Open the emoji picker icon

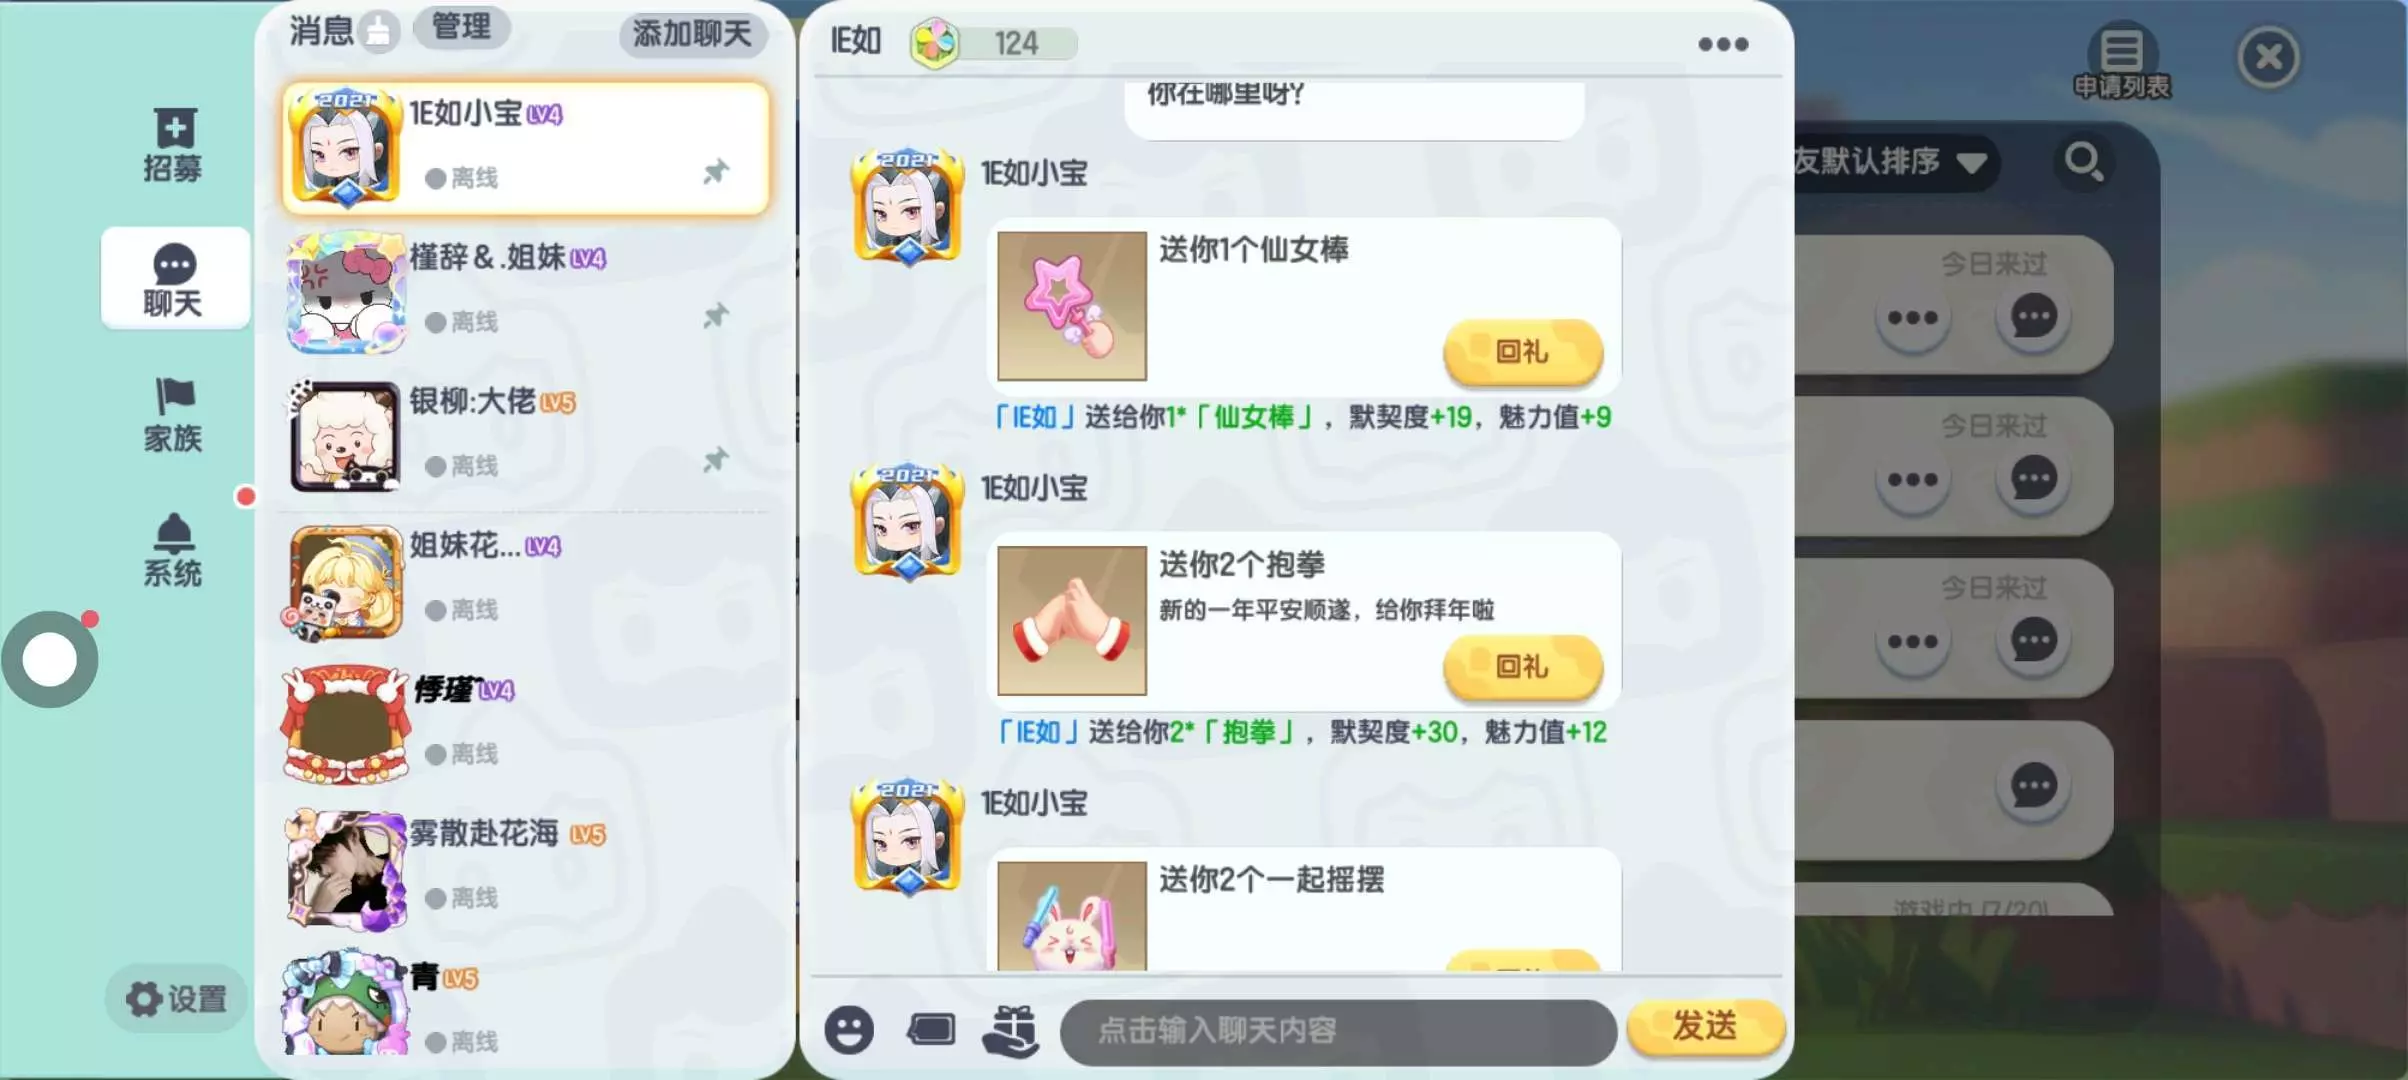coord(849,1029)
